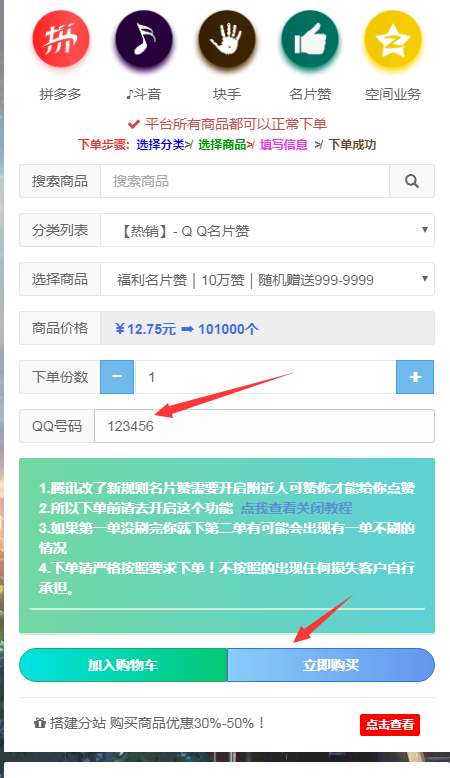Open the red 拼多多 category icon
The width and height of the screenshot is (450, 778).
(61, 39)
